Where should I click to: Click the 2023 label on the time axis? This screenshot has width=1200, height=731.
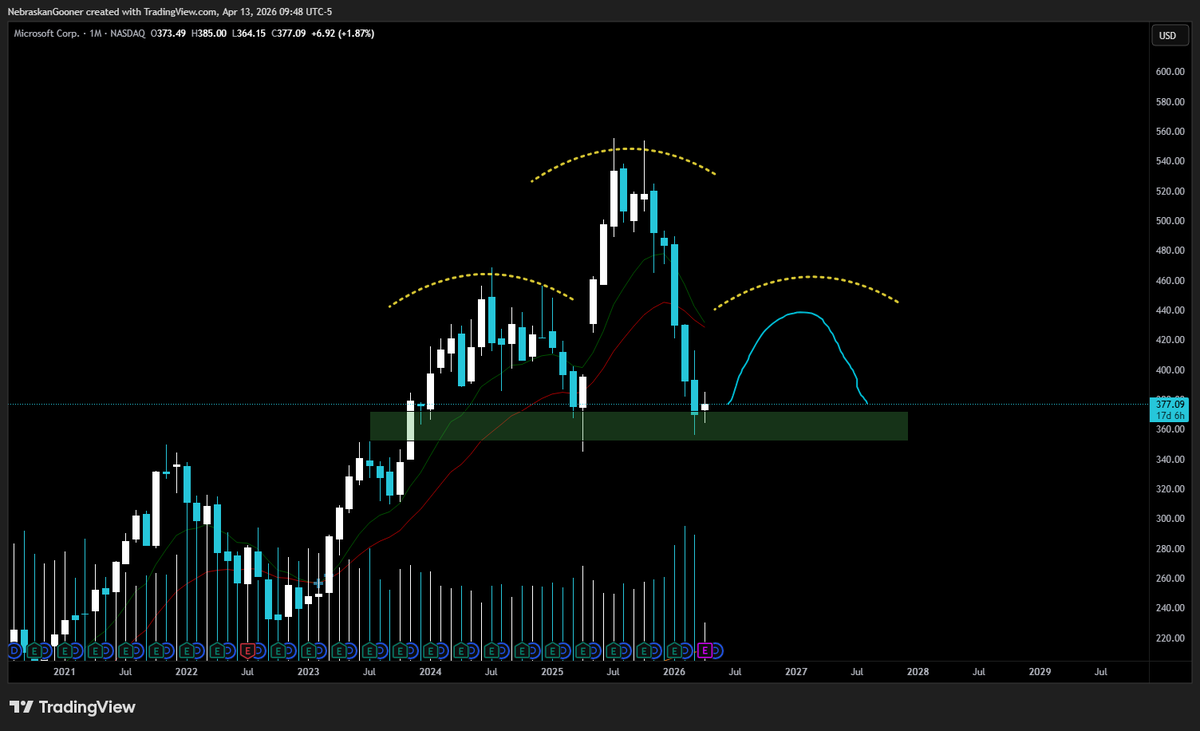click(x=308, y=672)
